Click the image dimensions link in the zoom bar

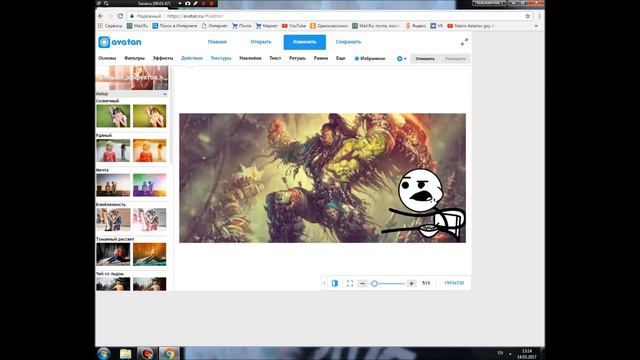(x=454, y=283)
